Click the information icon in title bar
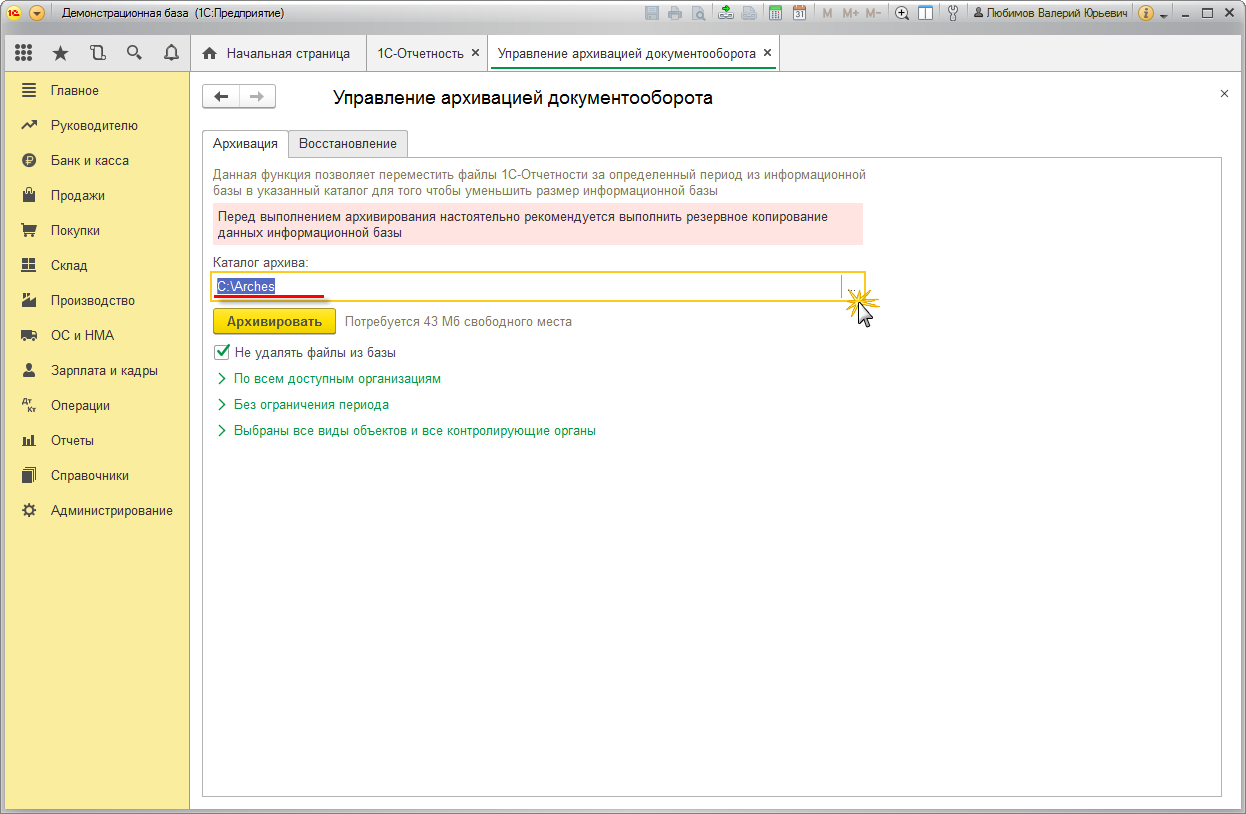Viewport: 1246px width, 814px height. point(1146,13)
